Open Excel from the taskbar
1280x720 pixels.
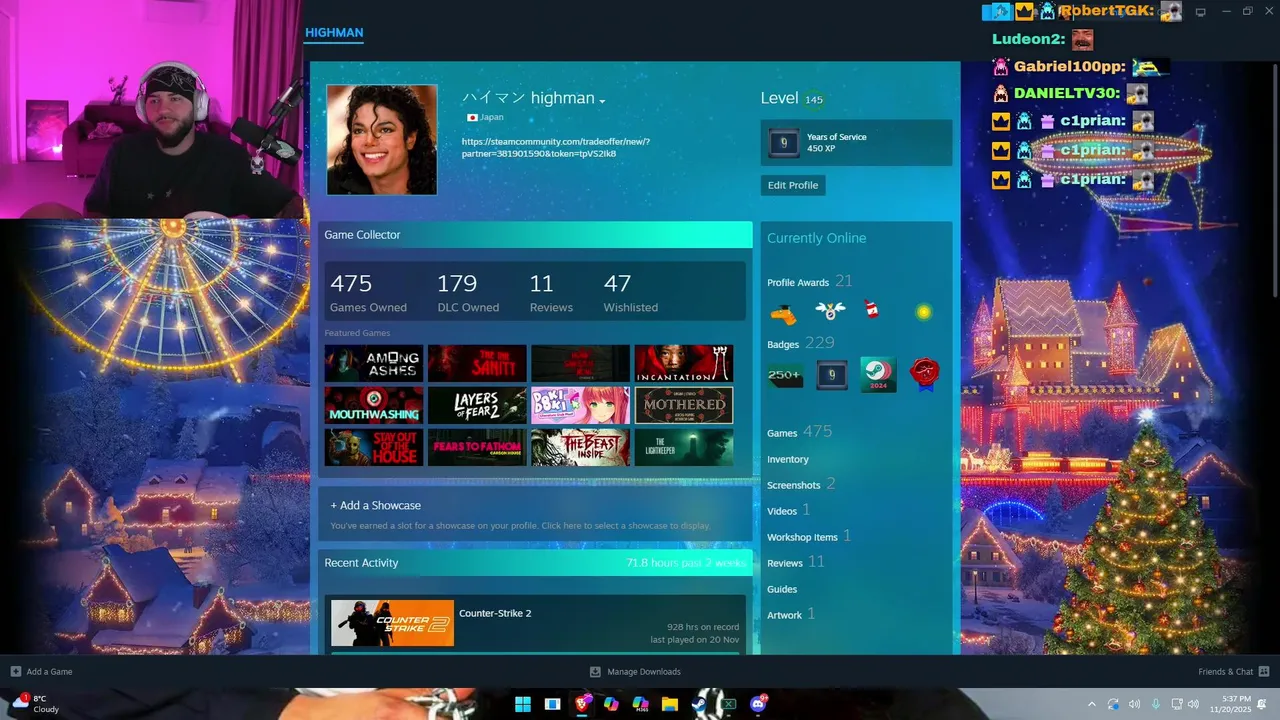click(x=729, y=704)
